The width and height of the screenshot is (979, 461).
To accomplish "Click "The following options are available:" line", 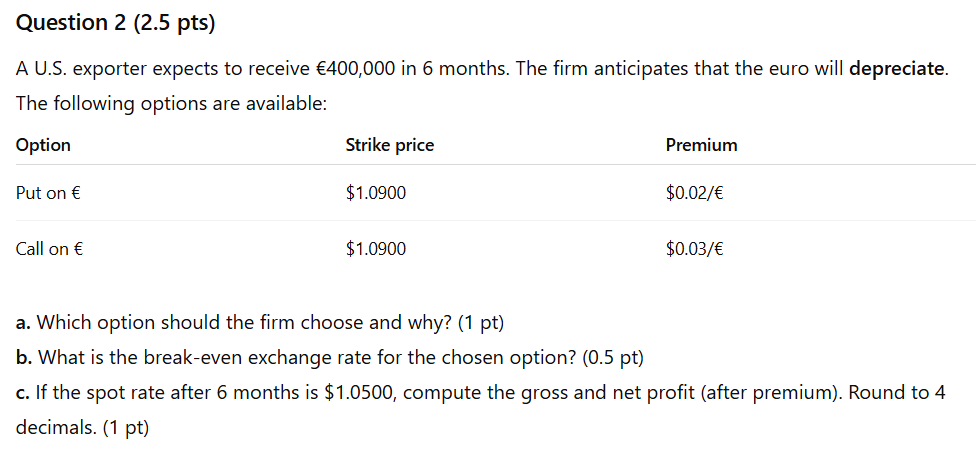I will point(171,103).
